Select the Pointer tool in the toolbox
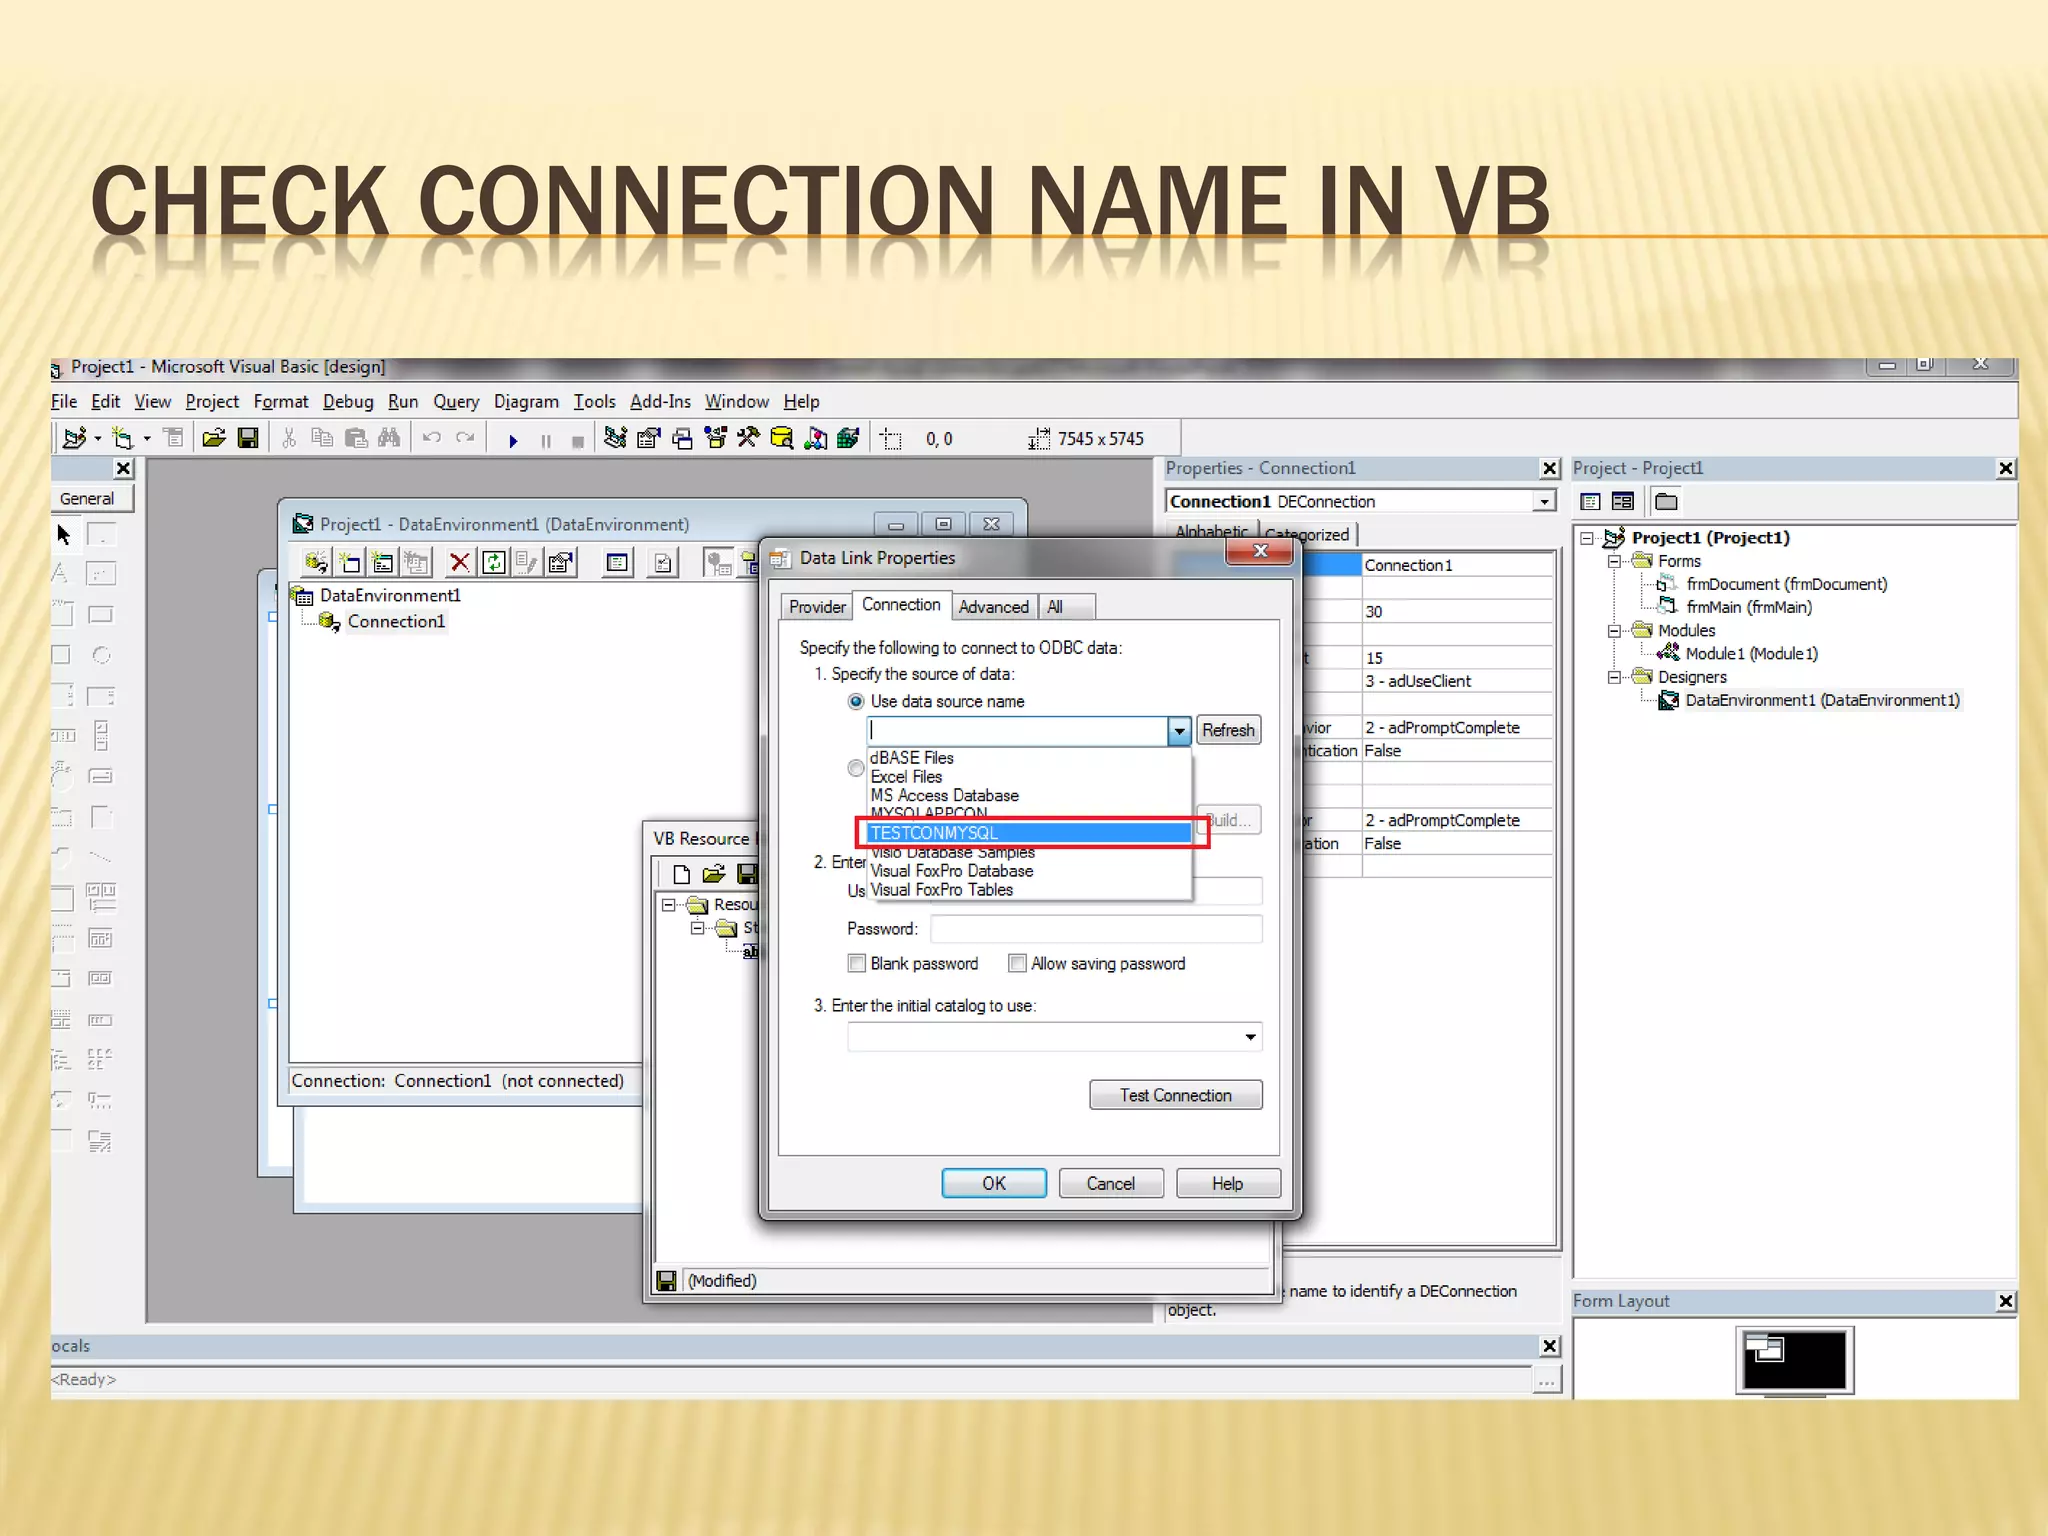The image size is (2048, 1536). tap(63, 535)
